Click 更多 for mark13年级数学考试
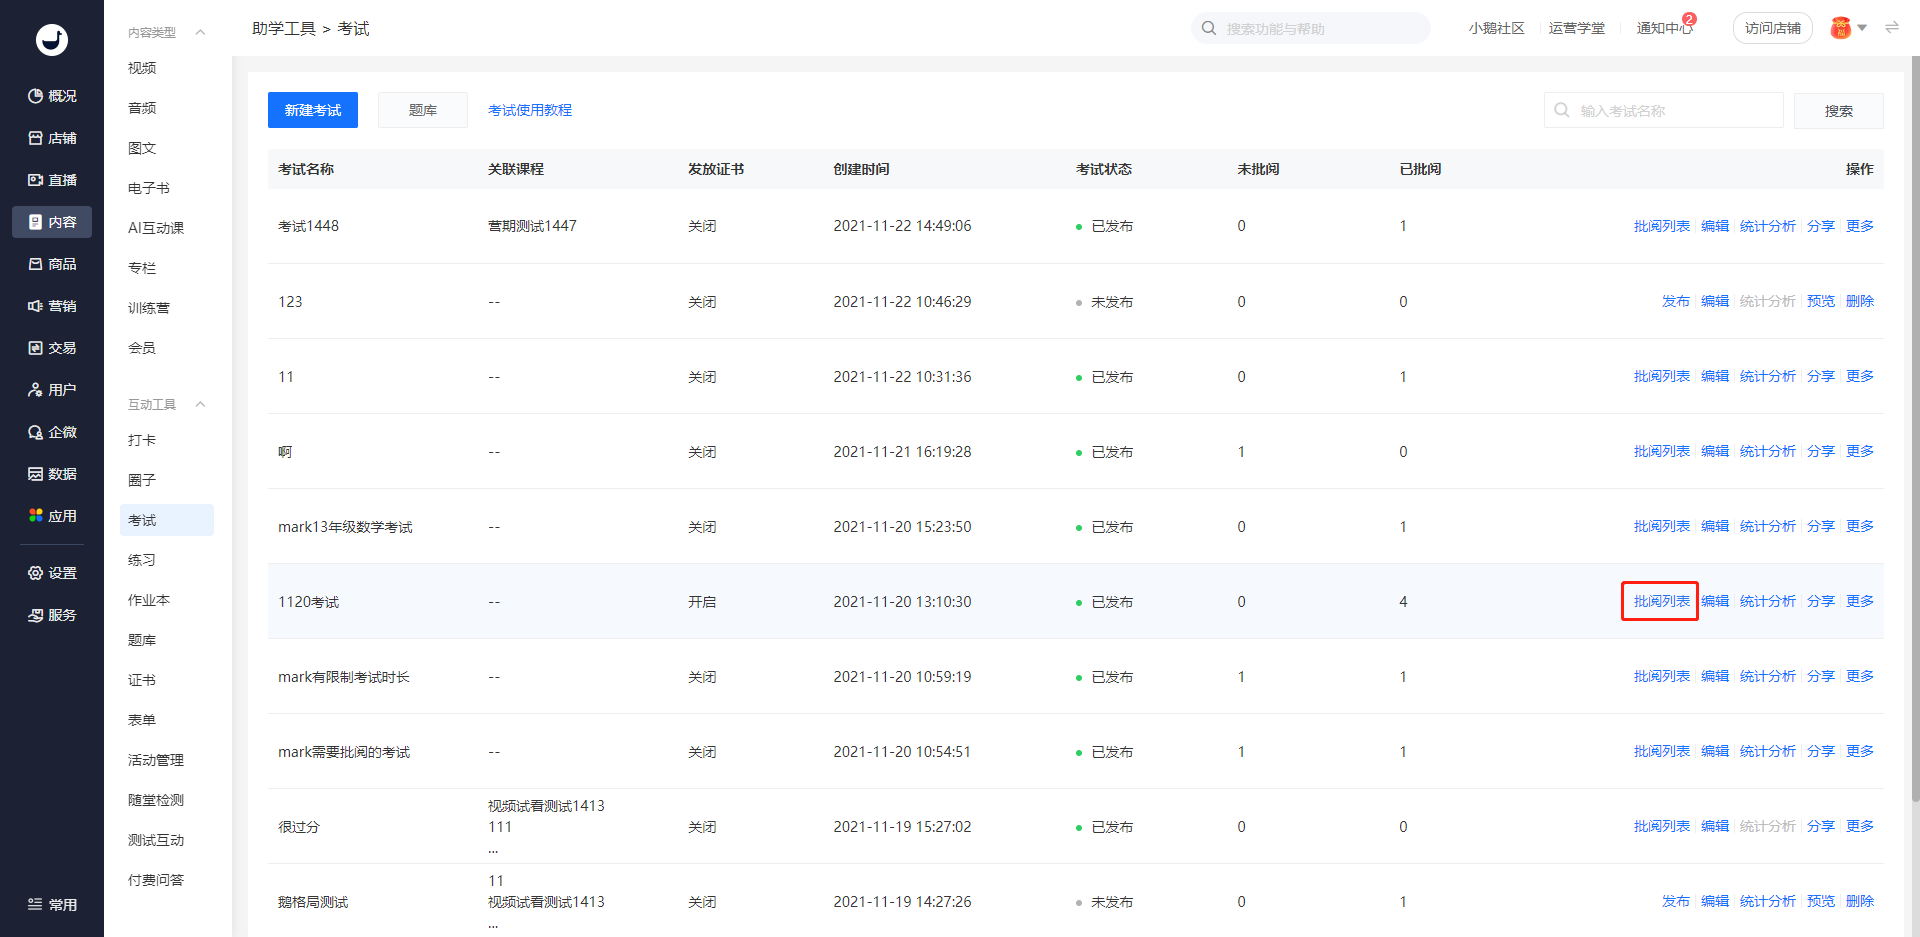1920x937 pixels. point(1860,526)
